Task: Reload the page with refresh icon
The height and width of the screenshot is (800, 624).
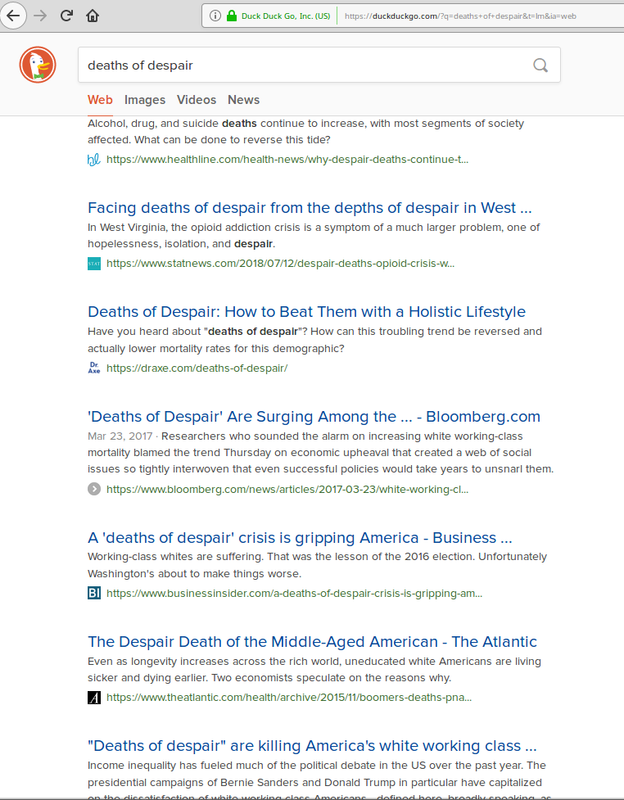Action: point(66,16)
